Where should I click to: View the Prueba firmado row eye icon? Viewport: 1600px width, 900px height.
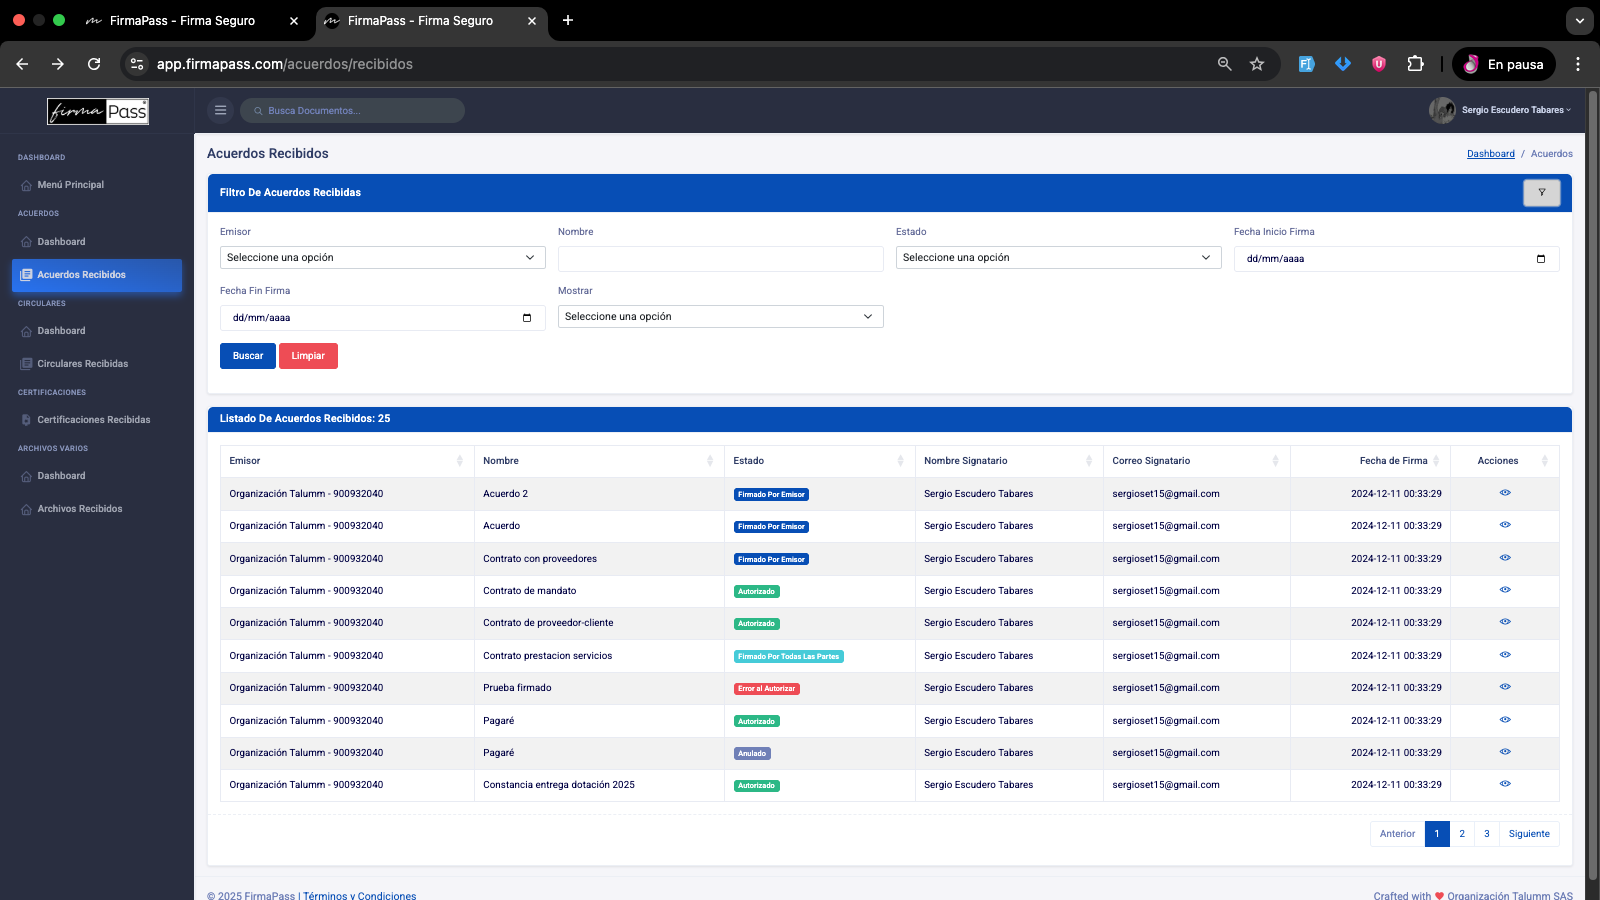point(1505,687)
